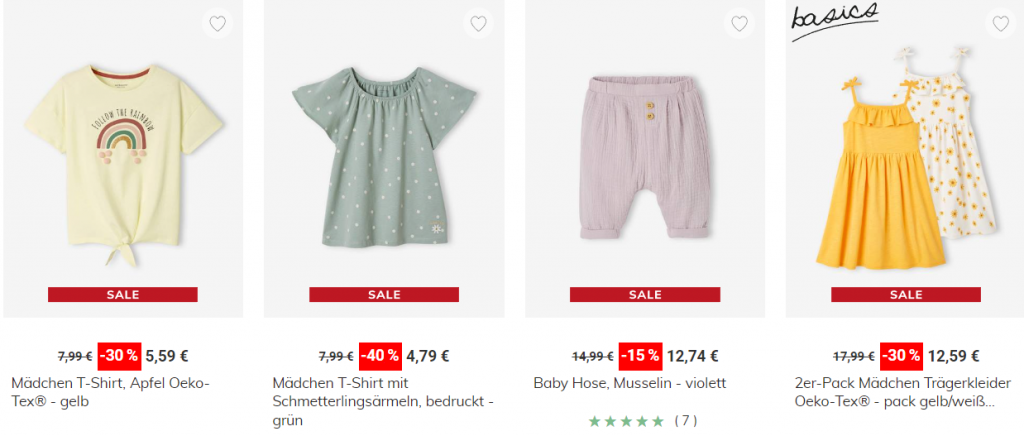Click 'Baby Hose, Musselin - violett' title
This screenshot has width=1024, height=436.
629,383
